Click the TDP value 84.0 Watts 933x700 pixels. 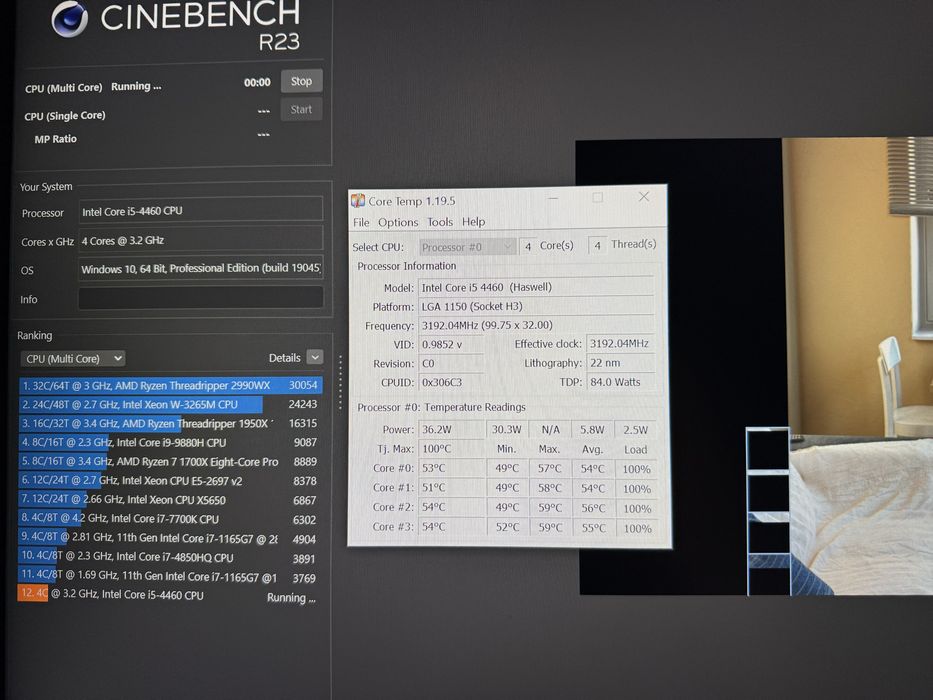pyautogui.click(x=621, y=382)
